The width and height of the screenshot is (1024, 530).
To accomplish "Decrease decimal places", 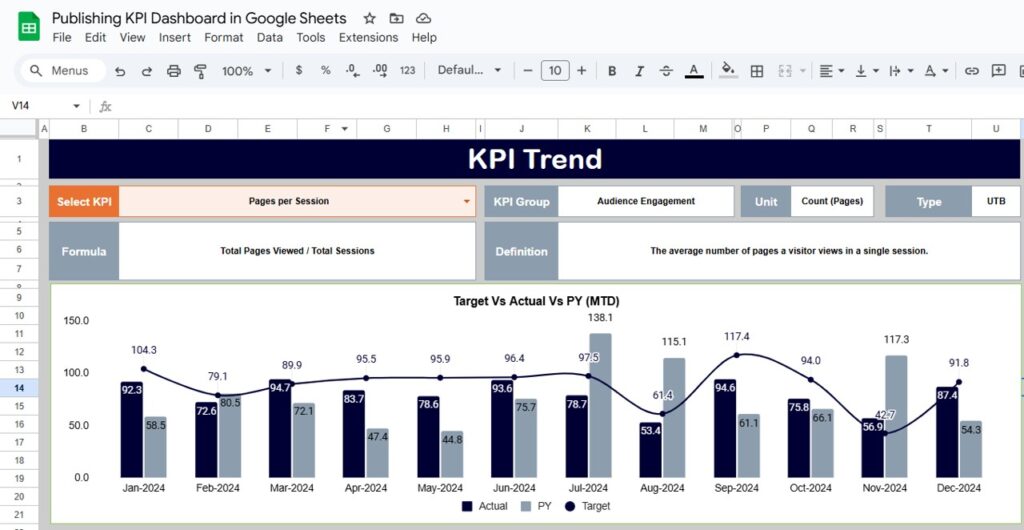I will [x=353, y=70].
